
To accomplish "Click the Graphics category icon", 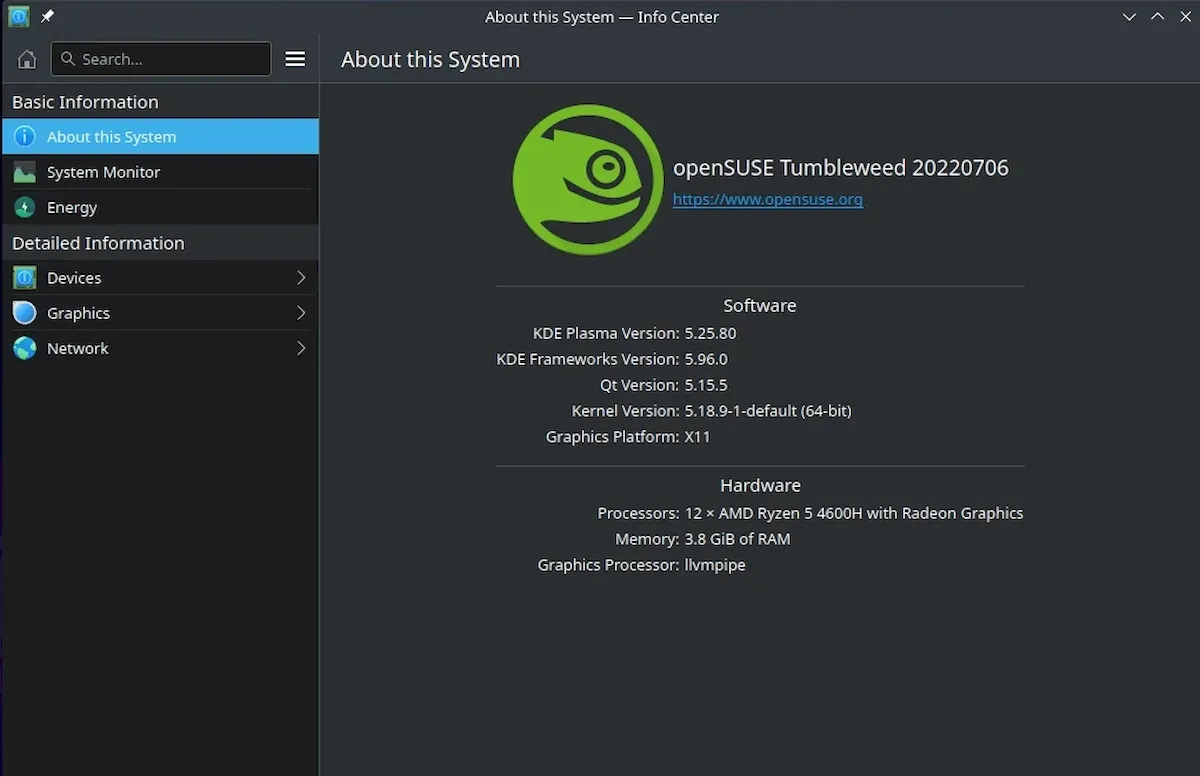I will (25, 313).
